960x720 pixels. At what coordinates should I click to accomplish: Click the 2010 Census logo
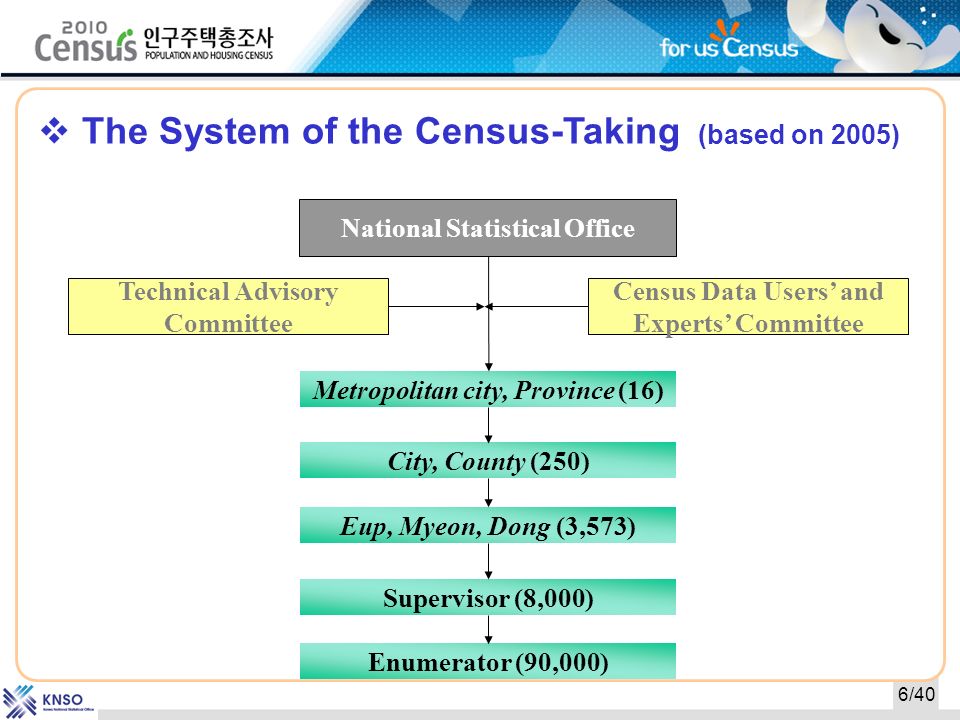(86, 42)
